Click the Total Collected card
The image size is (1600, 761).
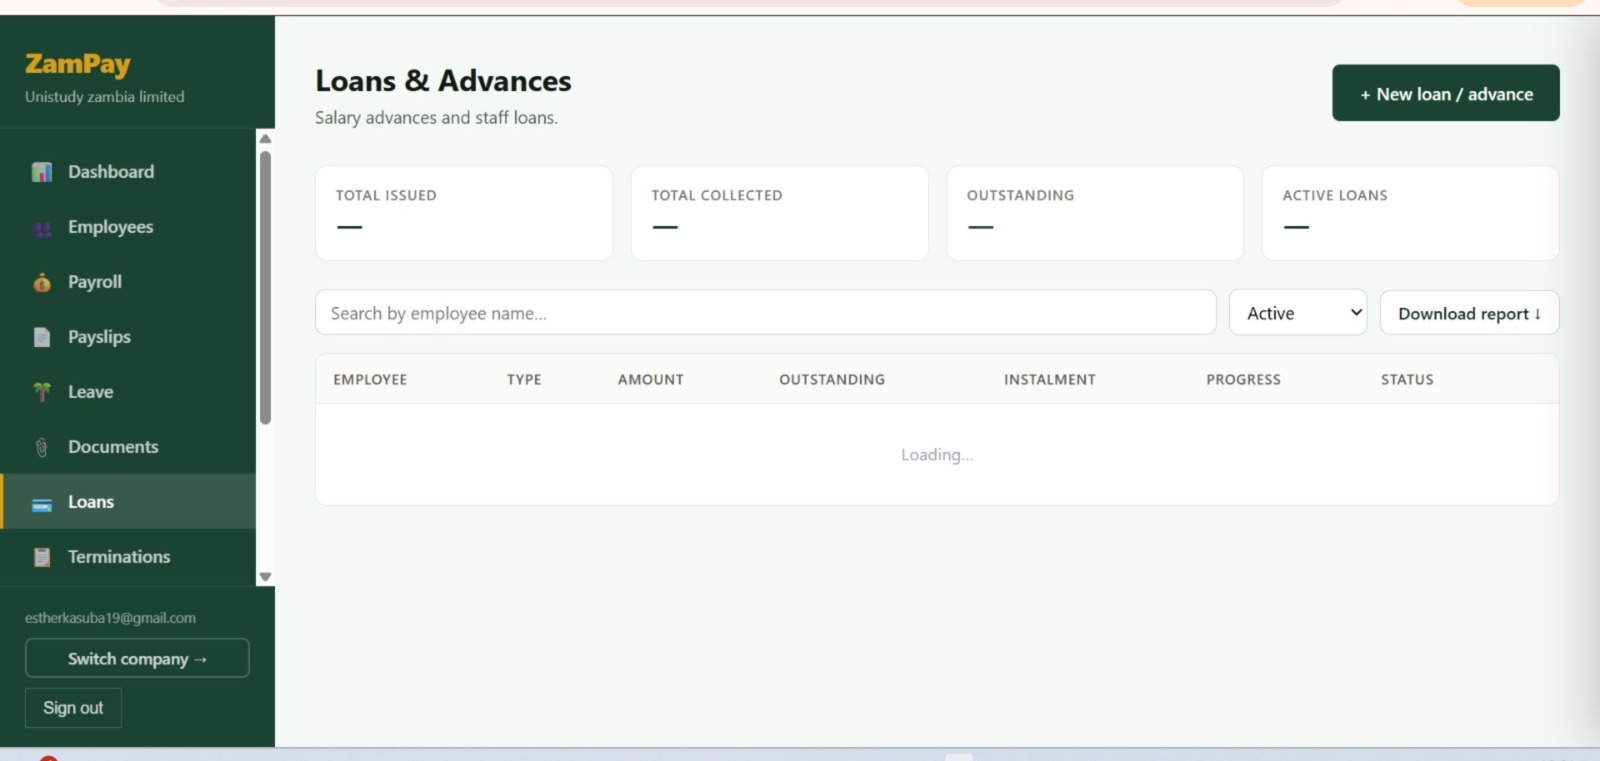pyautogui.click(x=780, y=213)
